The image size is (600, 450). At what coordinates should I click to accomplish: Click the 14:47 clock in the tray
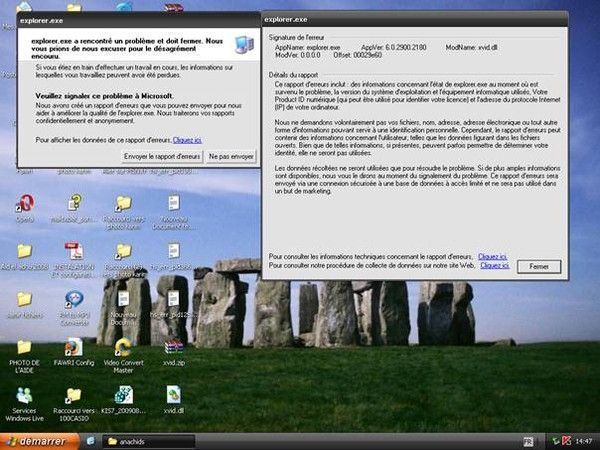584,442
